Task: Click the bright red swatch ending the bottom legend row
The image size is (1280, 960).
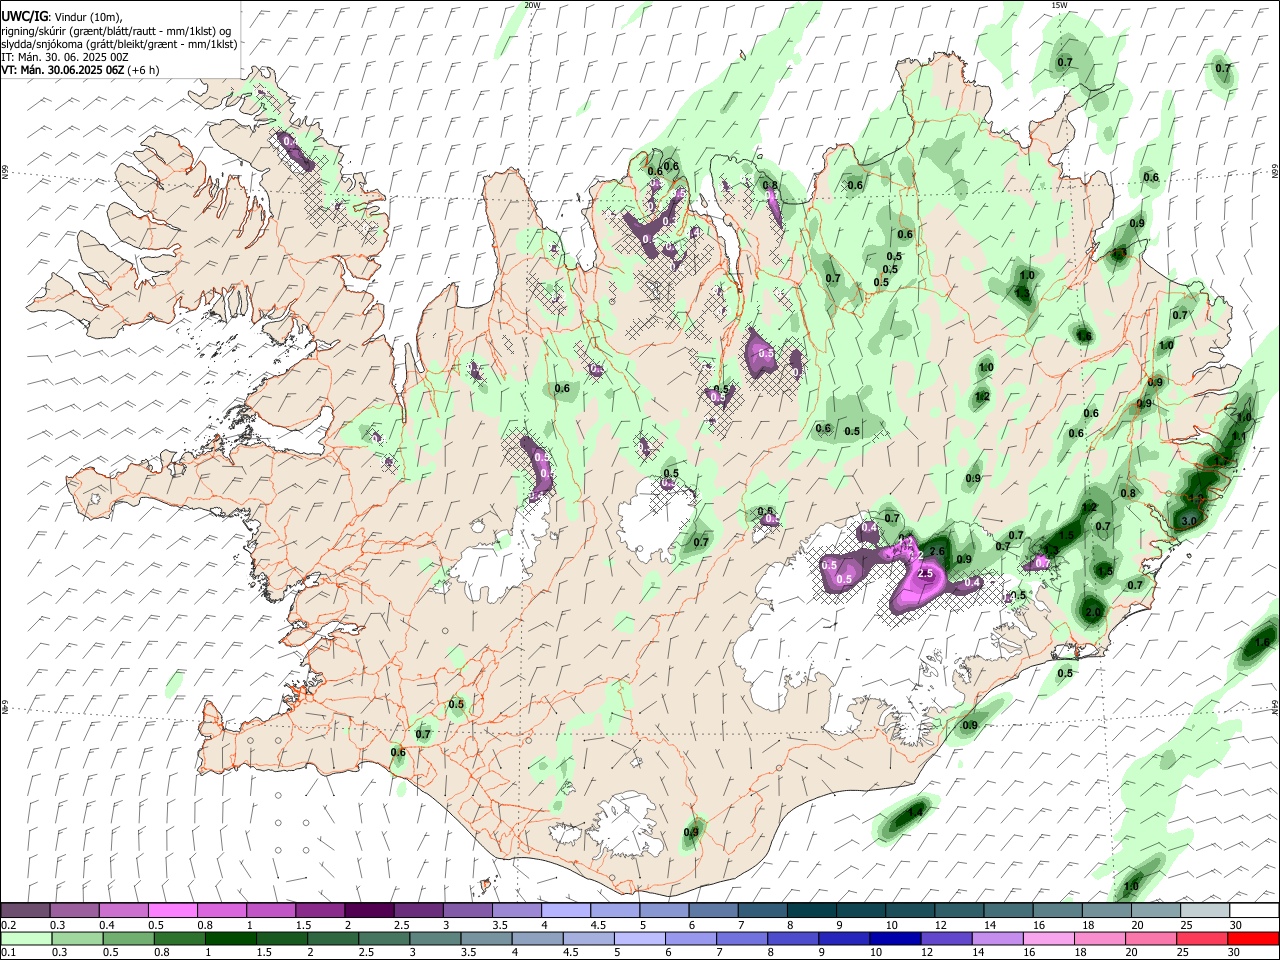Action: [x=1254, y=938]
